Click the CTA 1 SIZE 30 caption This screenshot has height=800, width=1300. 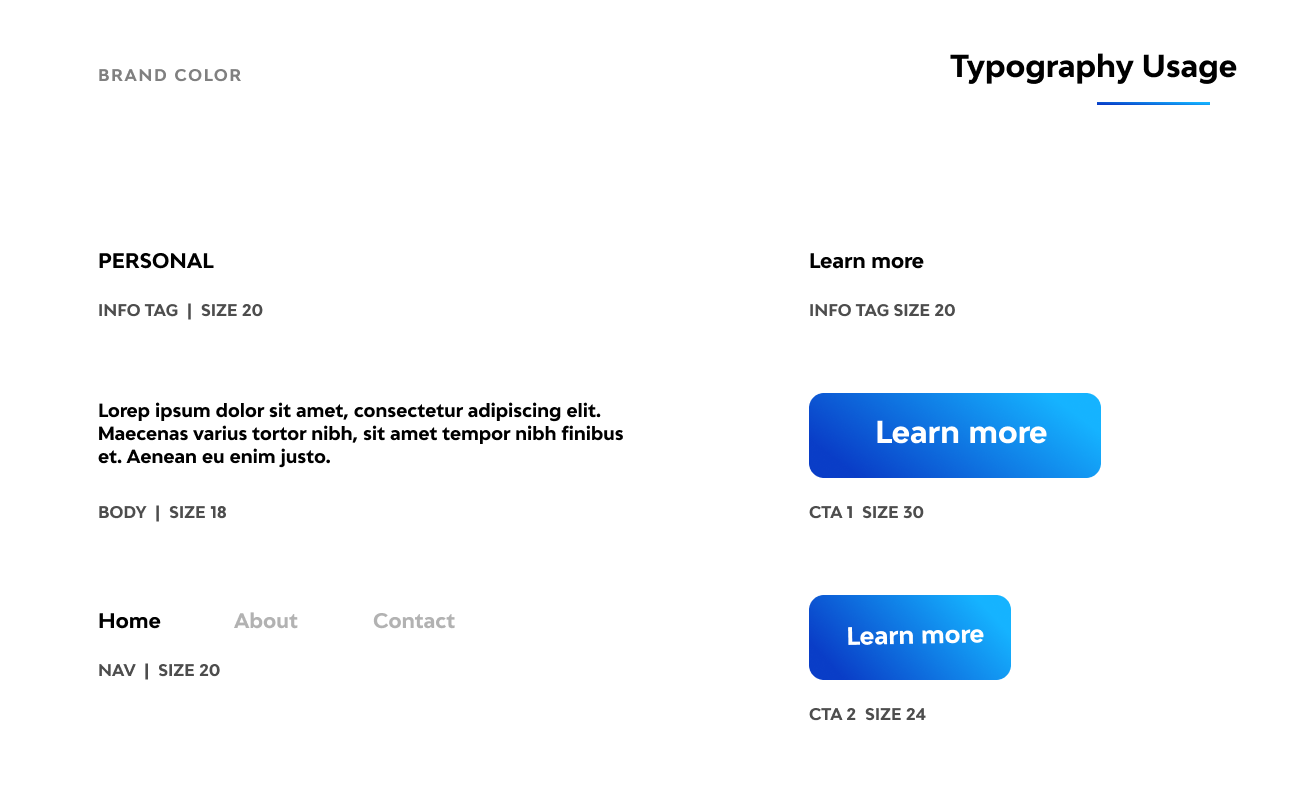pyautogui.click(x=866, y=512)
